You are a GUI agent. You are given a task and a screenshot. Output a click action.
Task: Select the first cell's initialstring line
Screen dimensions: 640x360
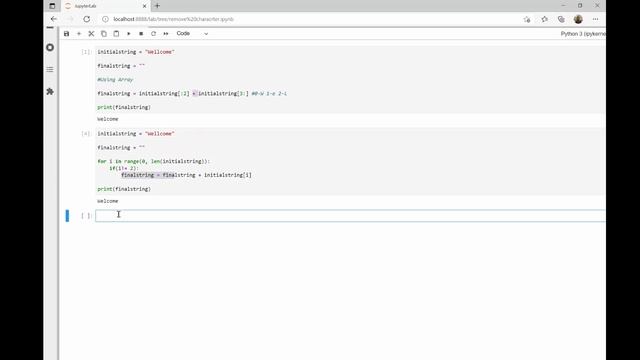tap(136, 52)
